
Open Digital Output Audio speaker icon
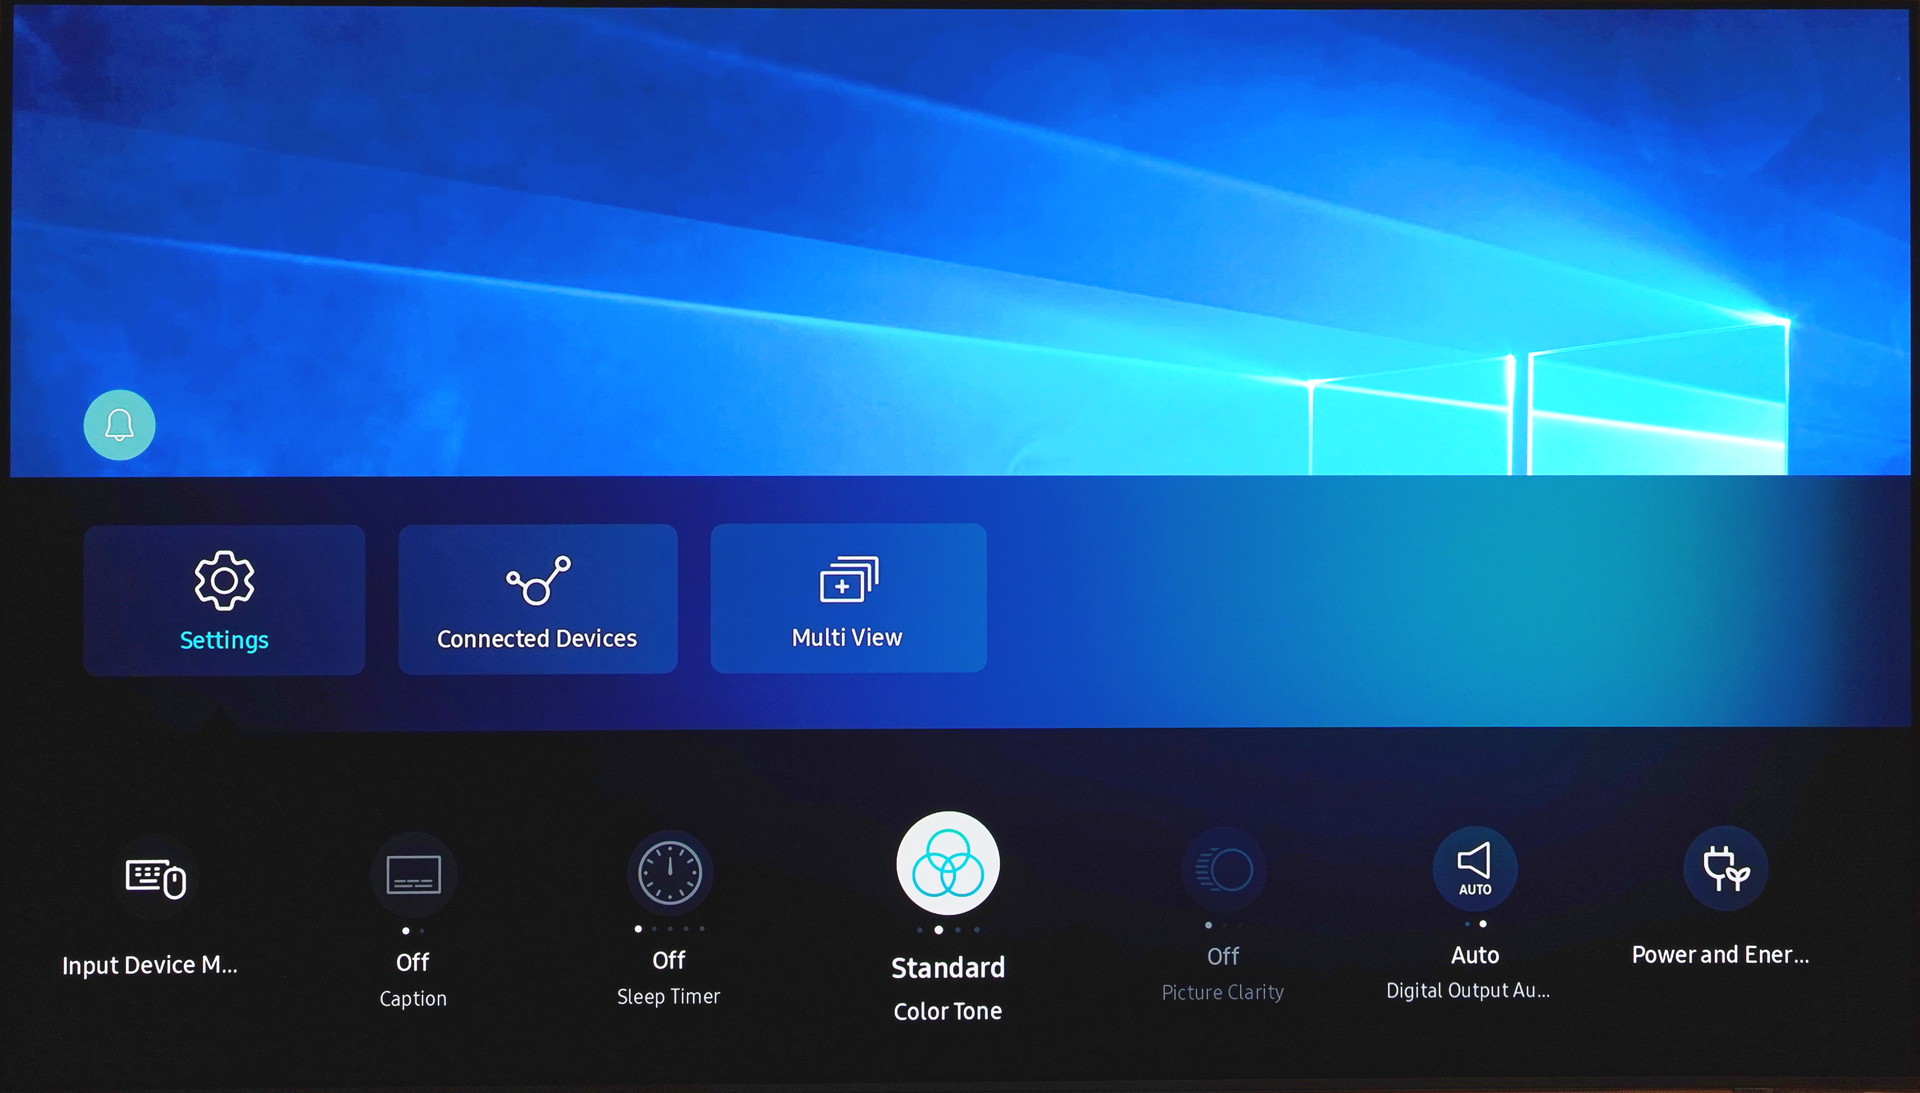(x=1475, y=868)
